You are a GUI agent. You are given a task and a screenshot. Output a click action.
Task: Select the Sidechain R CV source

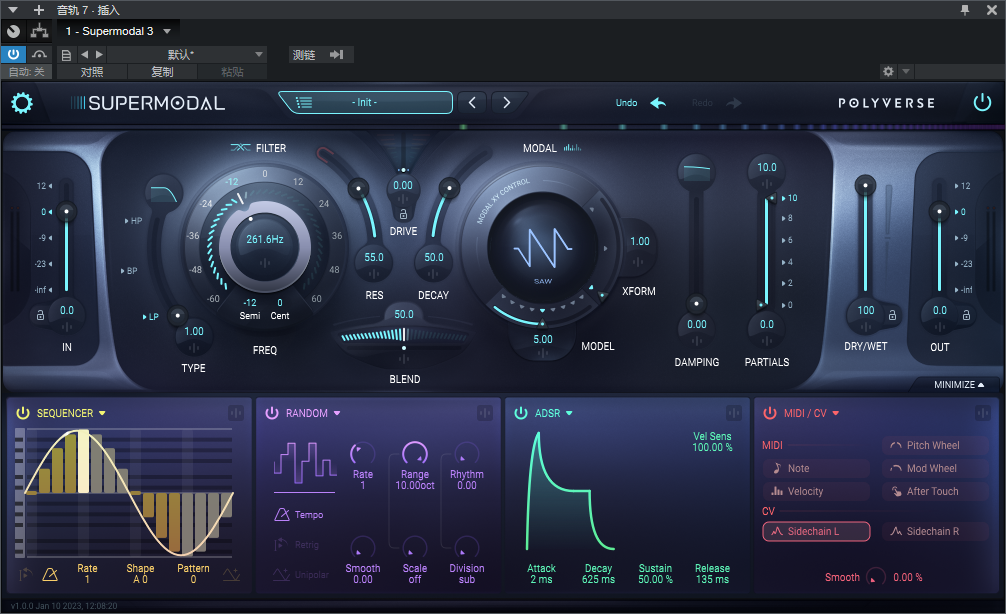[x=935, y=531]
